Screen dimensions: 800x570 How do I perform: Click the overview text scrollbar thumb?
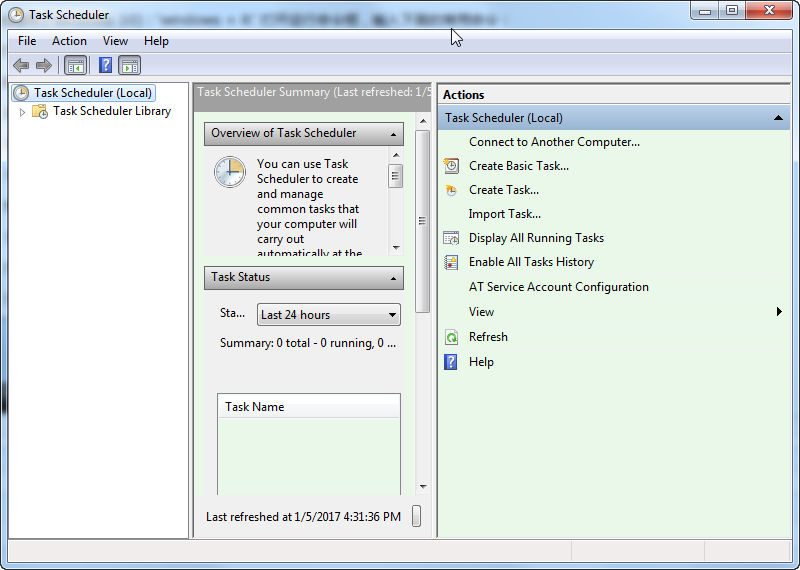tap(395, 176)
